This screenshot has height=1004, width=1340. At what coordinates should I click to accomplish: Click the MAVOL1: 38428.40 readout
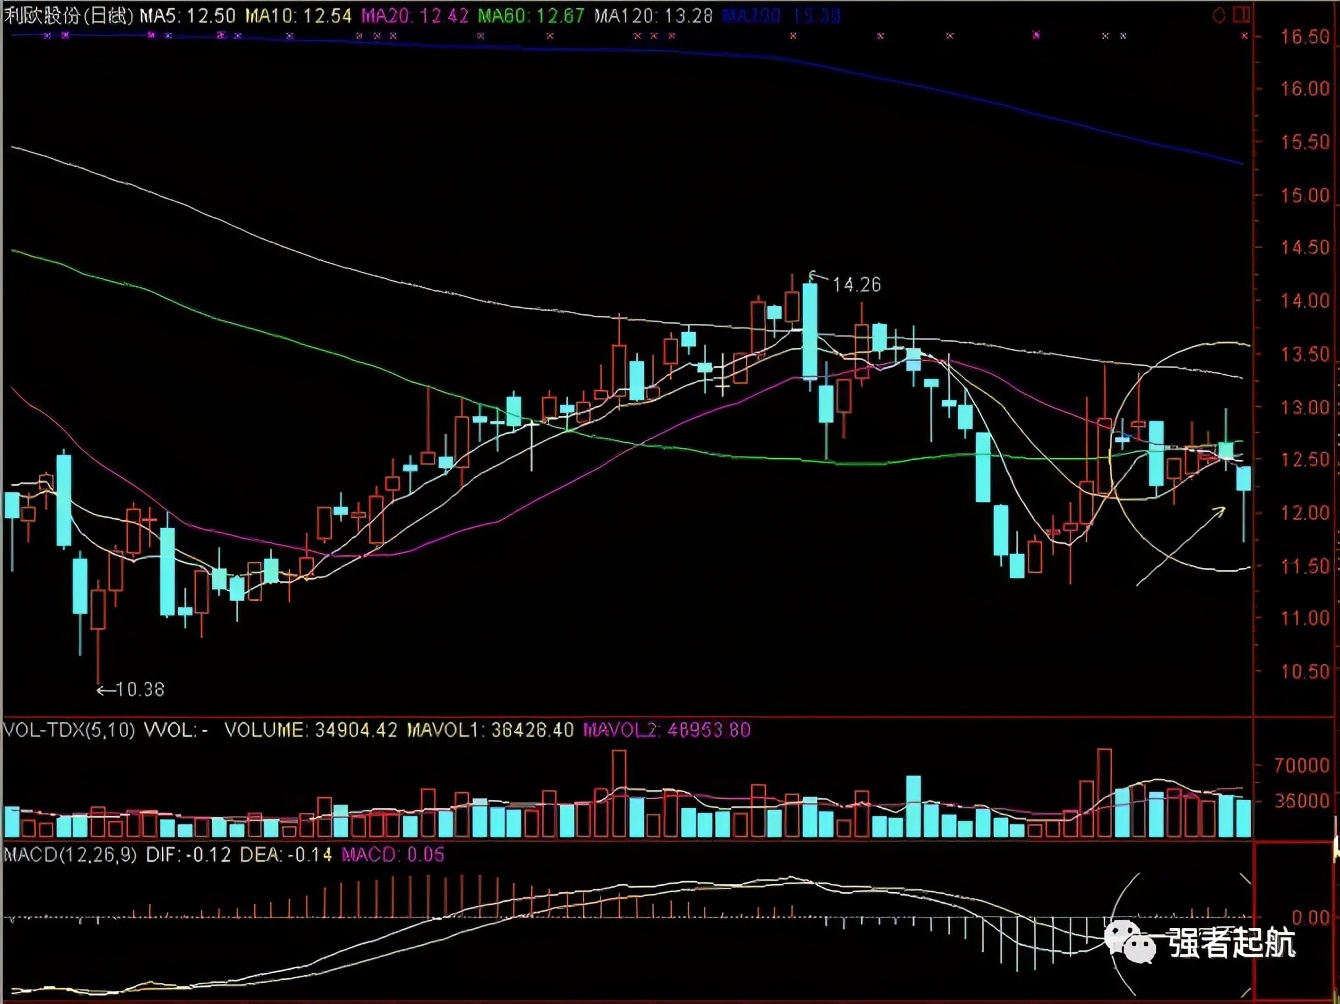490,730
